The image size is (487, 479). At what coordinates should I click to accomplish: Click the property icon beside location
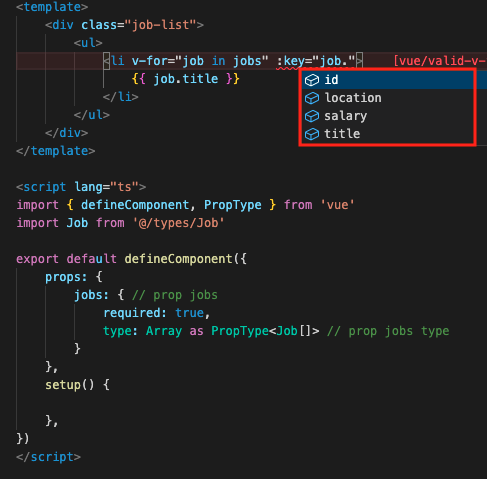click(x=312, y=98)
